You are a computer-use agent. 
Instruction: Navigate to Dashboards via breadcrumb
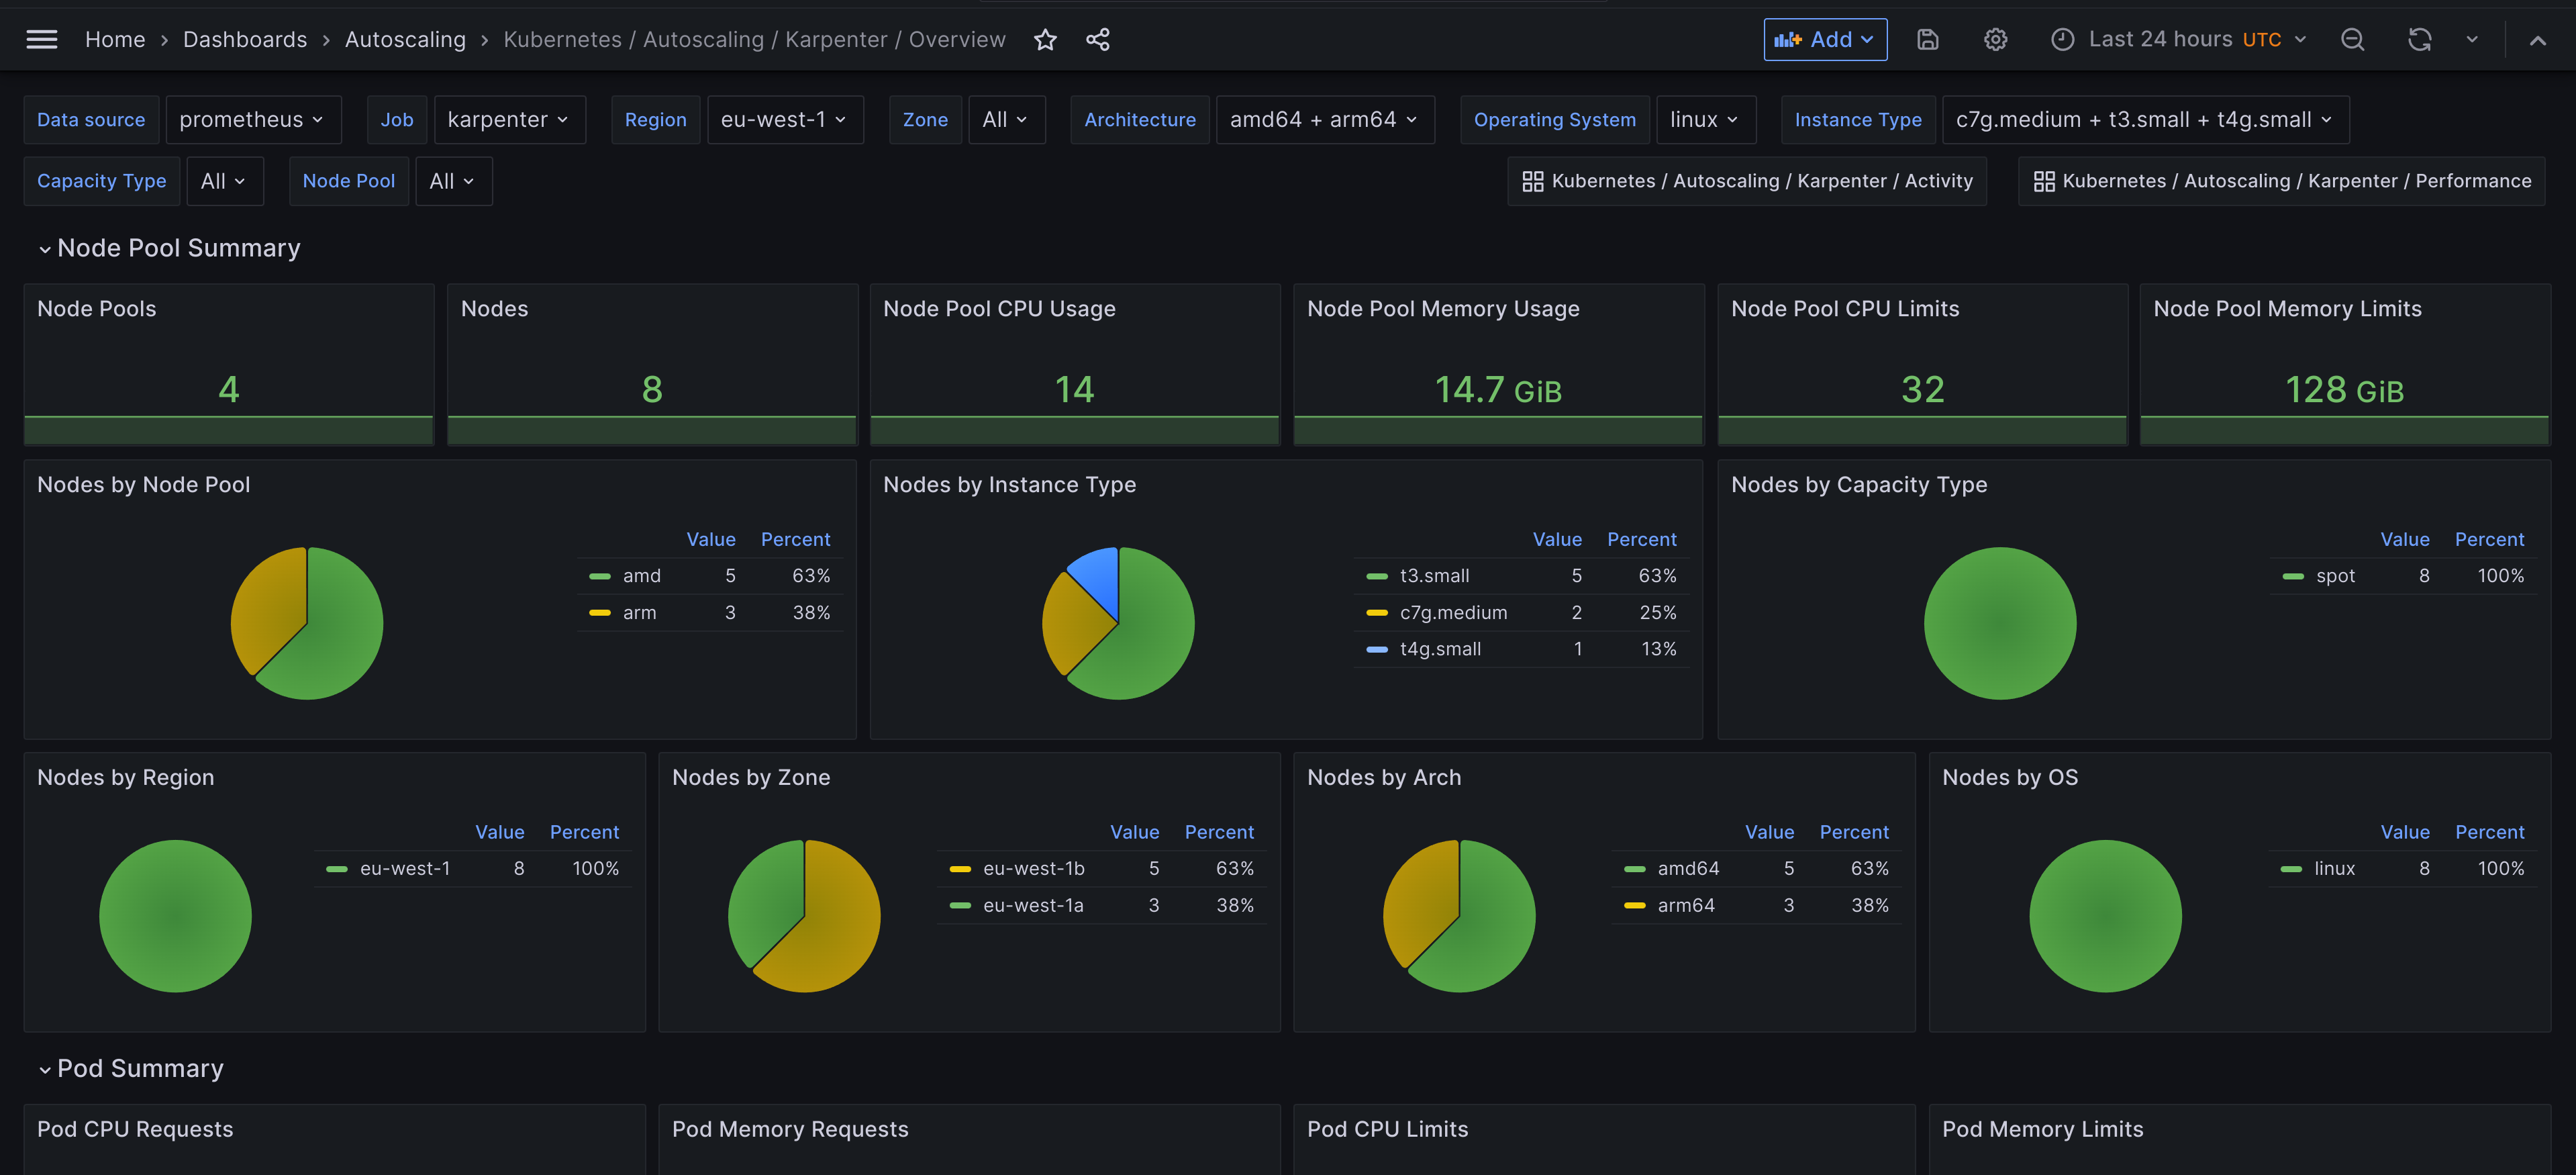coord(245,39)
